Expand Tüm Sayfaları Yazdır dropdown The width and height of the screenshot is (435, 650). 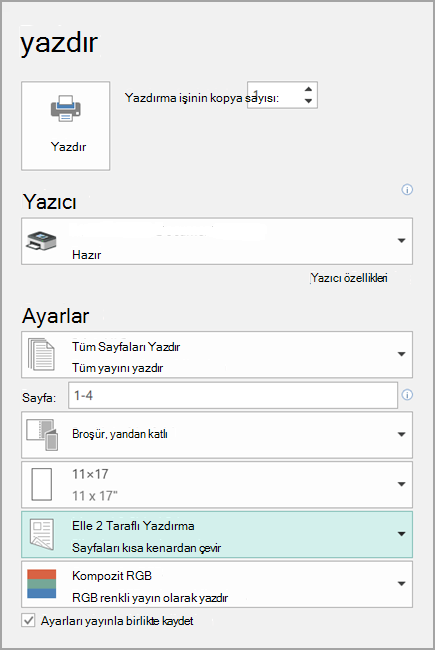(217, 354)
